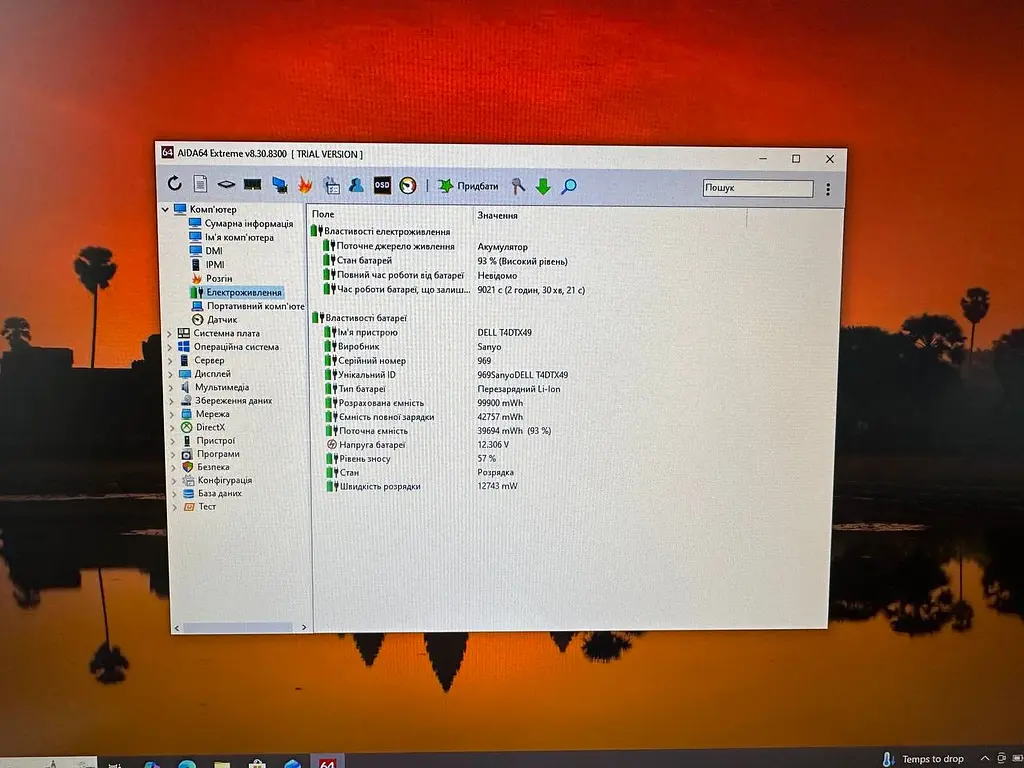The height and width of the screenshot is (768, 1024).
Task: Select the Пристрої tree entry
Action: click(208, 441)
